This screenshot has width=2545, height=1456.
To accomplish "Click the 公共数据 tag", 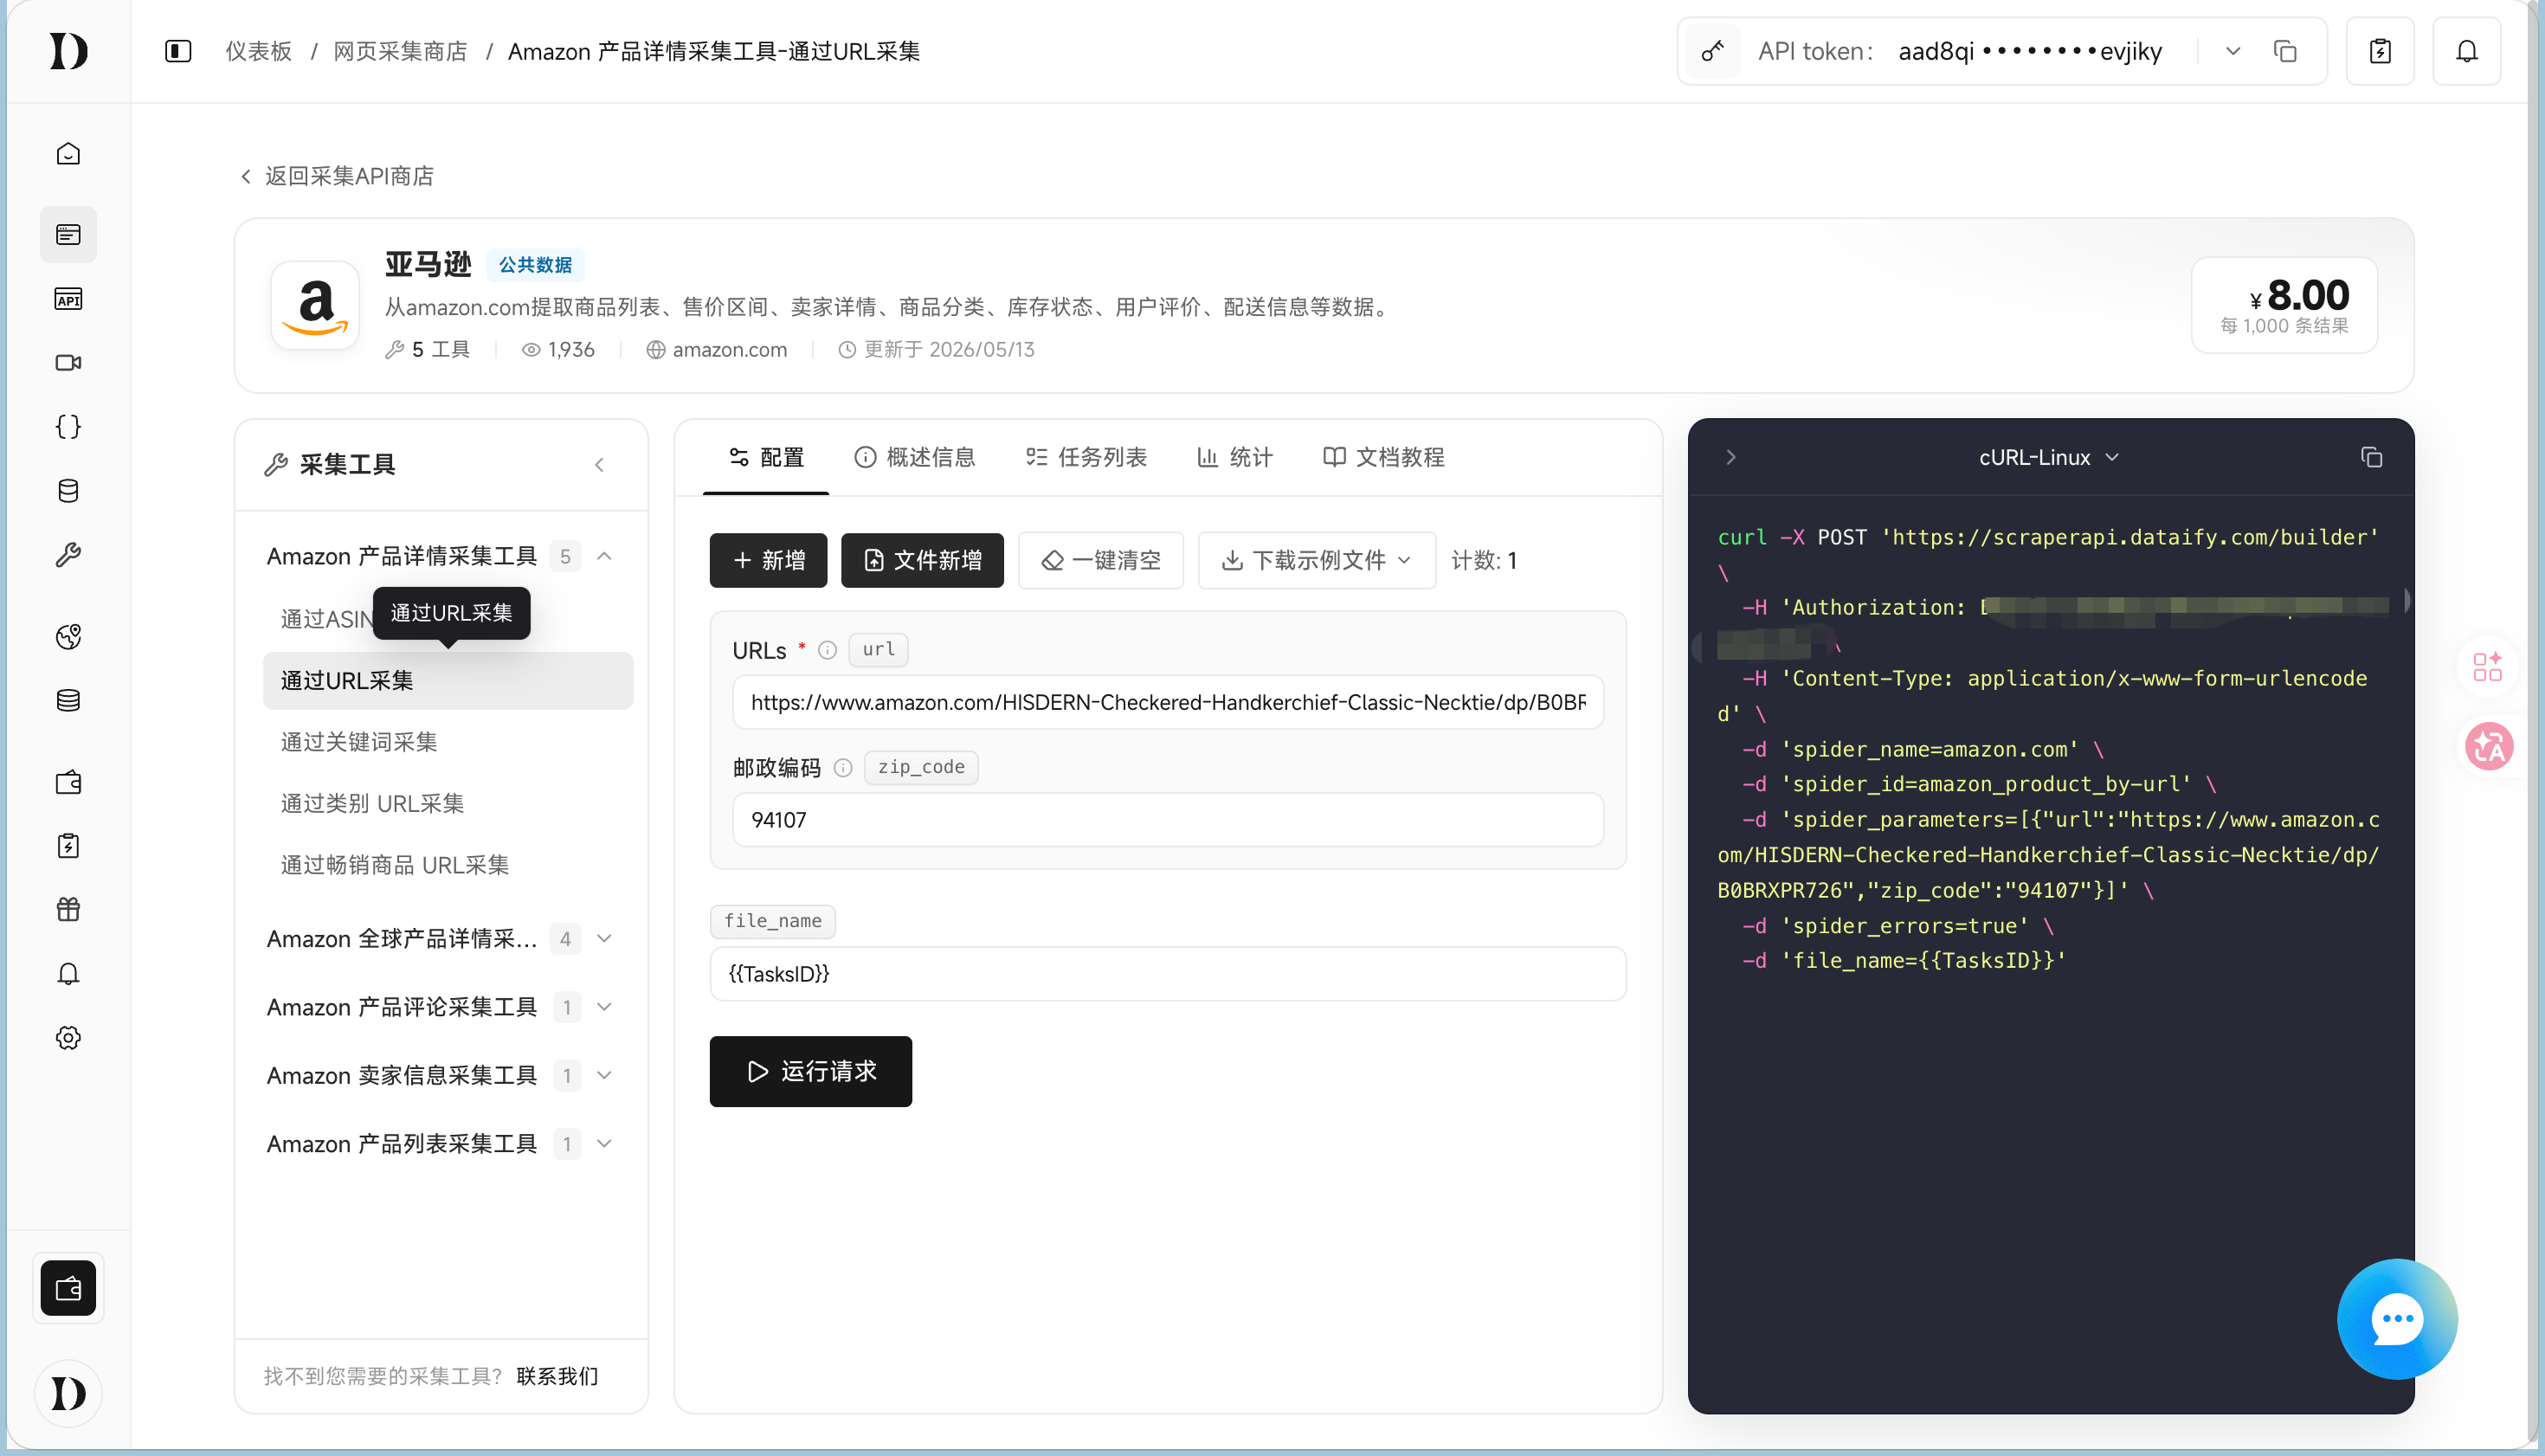I will [x=536, y=265].
